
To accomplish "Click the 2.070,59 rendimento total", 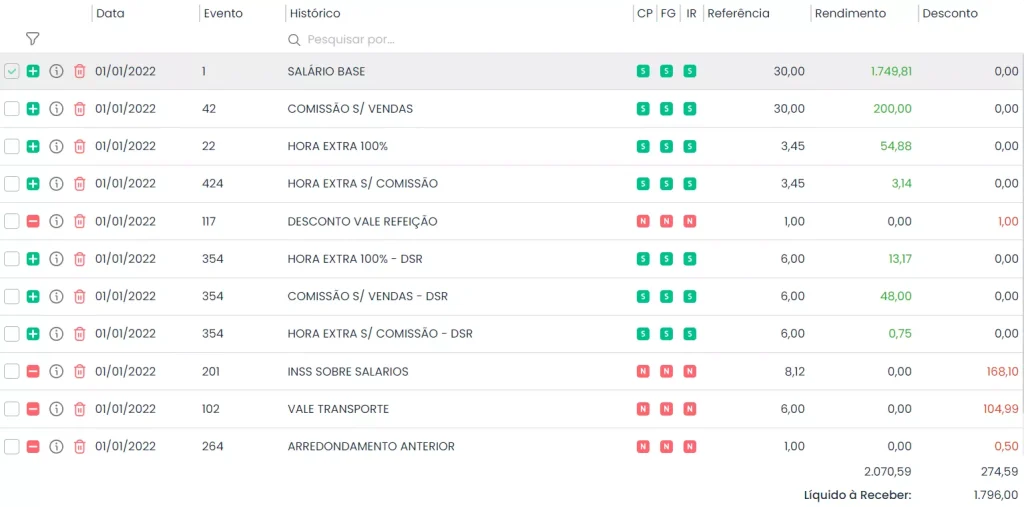I will pos(888,471).
